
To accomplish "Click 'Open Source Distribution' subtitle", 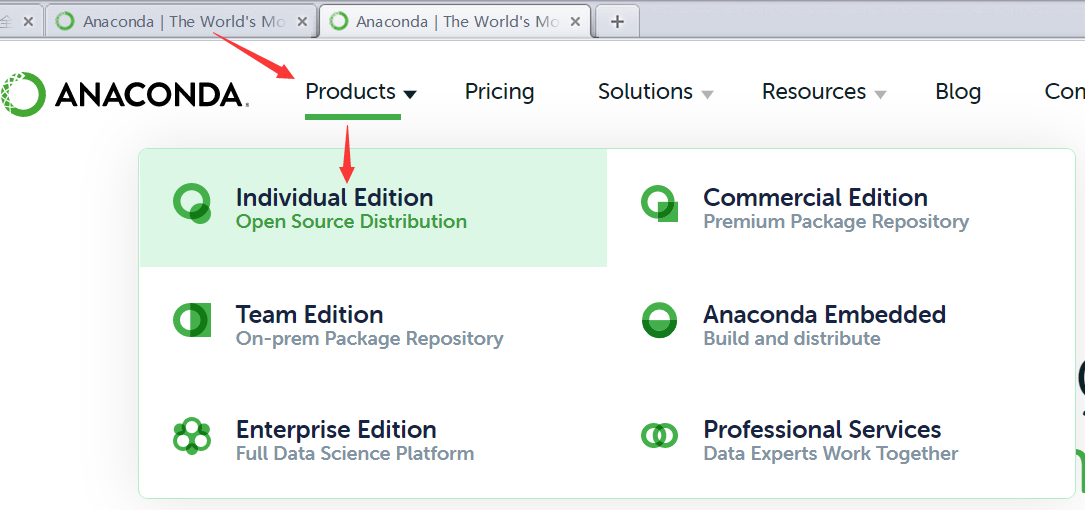I will [352, 222].
